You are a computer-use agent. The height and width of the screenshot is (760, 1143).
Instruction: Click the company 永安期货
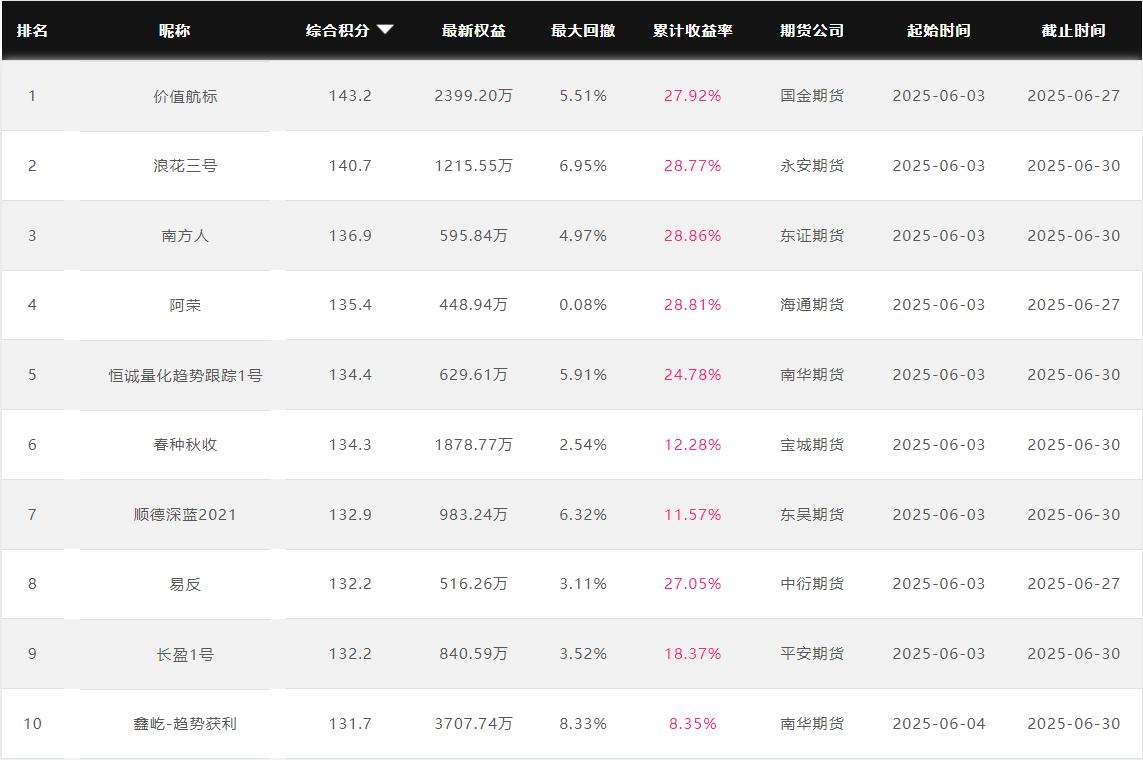812,166
